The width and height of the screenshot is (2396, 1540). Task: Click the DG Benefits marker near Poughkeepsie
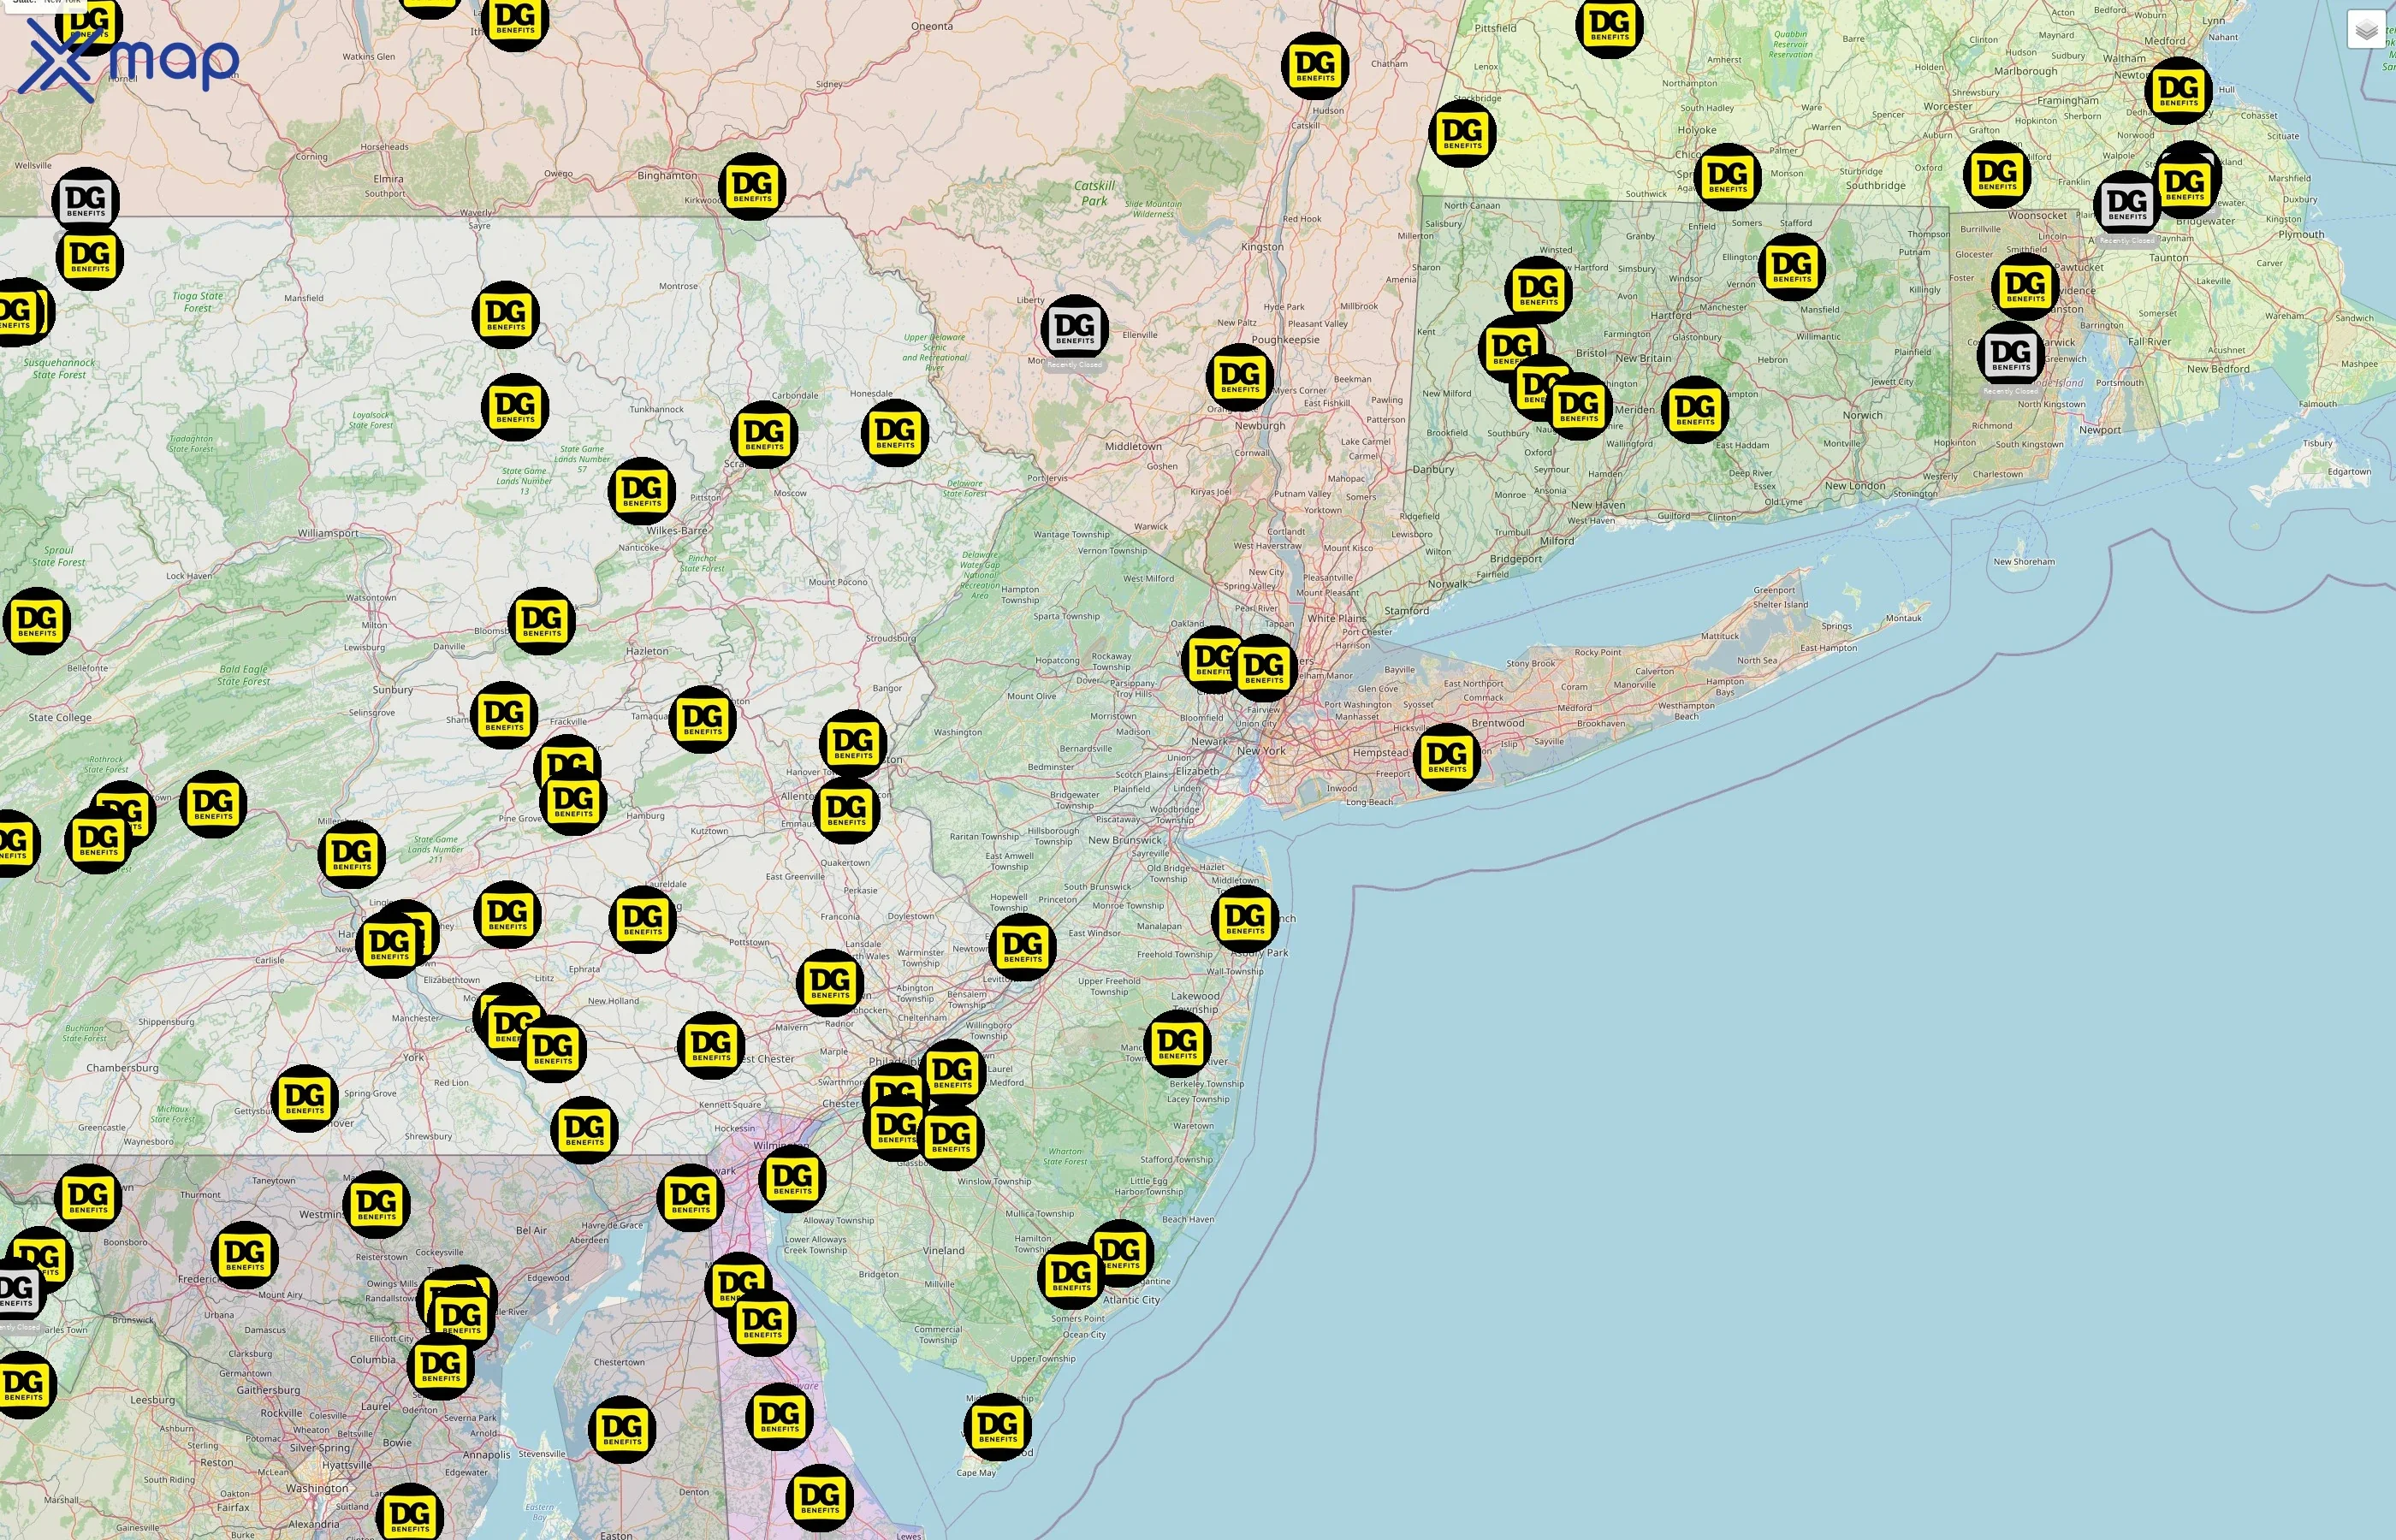(x=1238, y=378)
